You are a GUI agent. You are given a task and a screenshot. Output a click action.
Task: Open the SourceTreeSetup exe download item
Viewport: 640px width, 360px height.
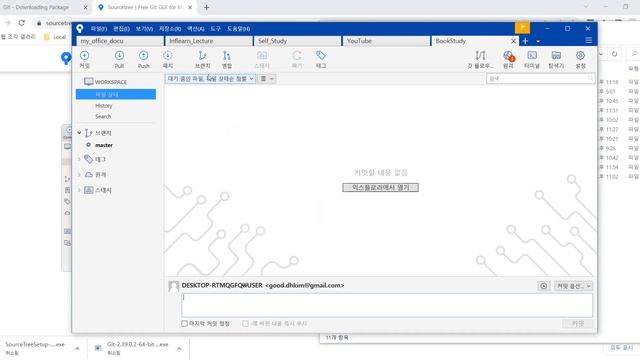coord(36,348)
